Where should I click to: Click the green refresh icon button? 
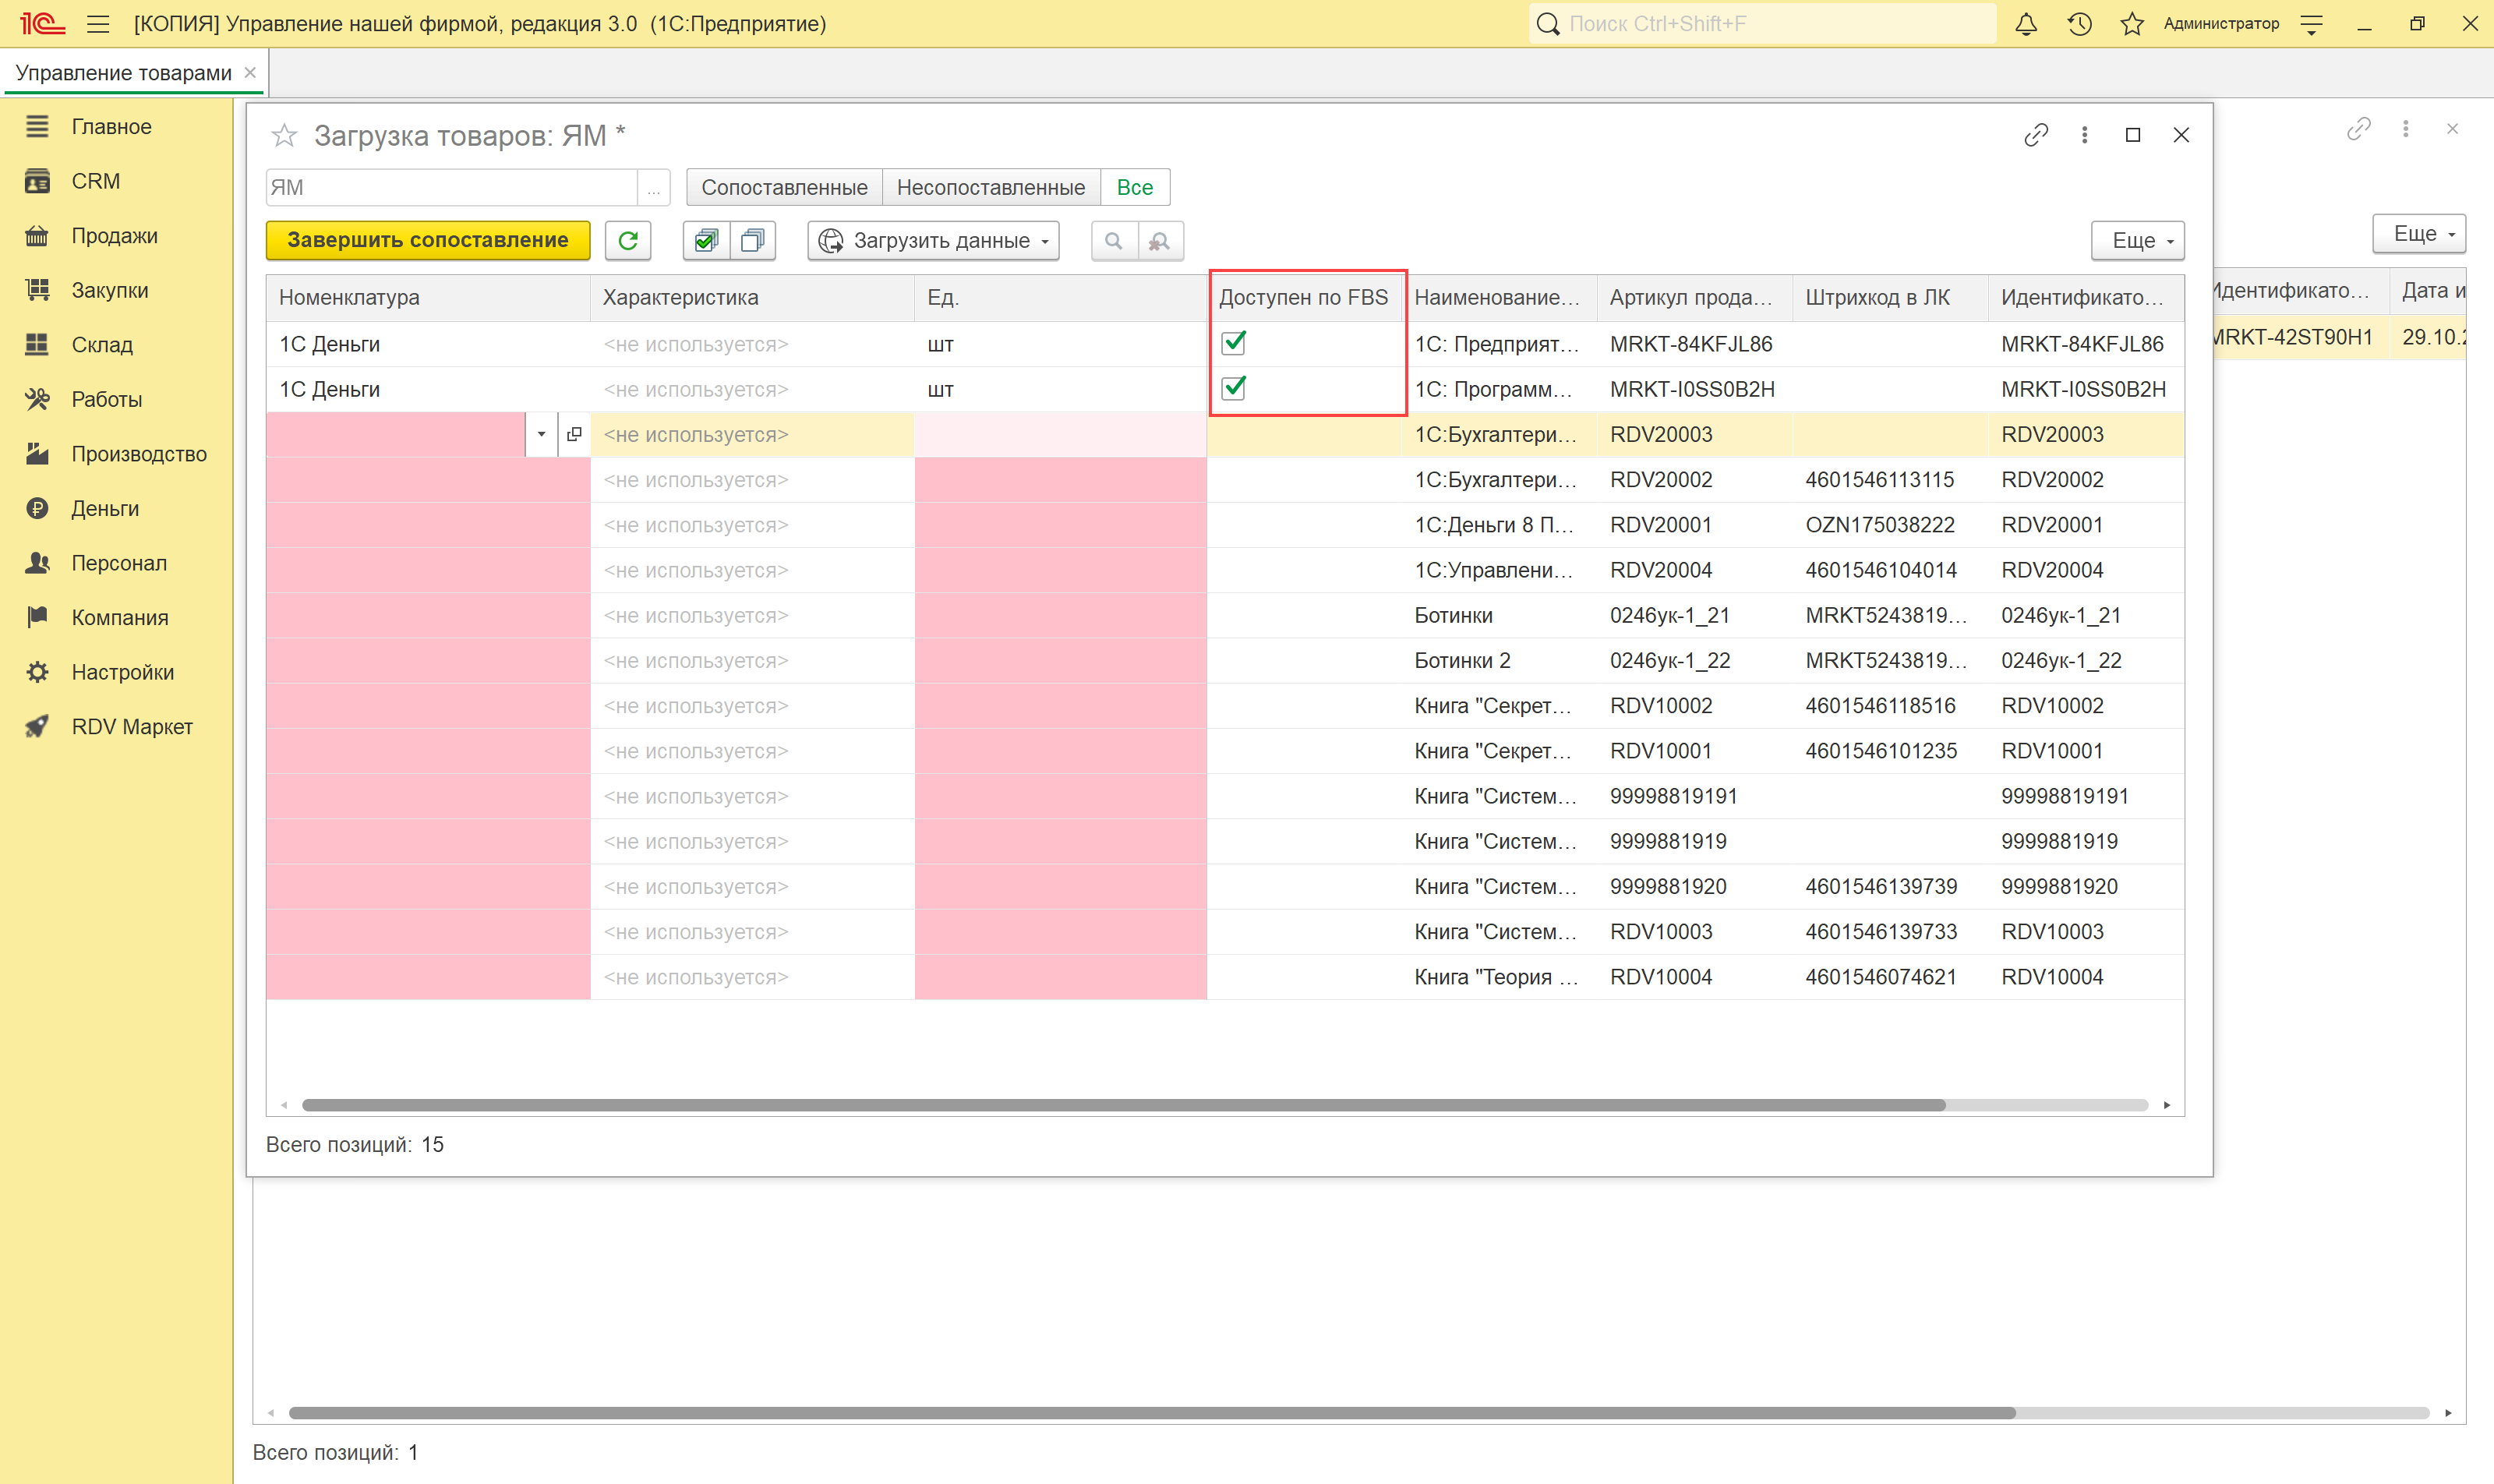(628, 240)
